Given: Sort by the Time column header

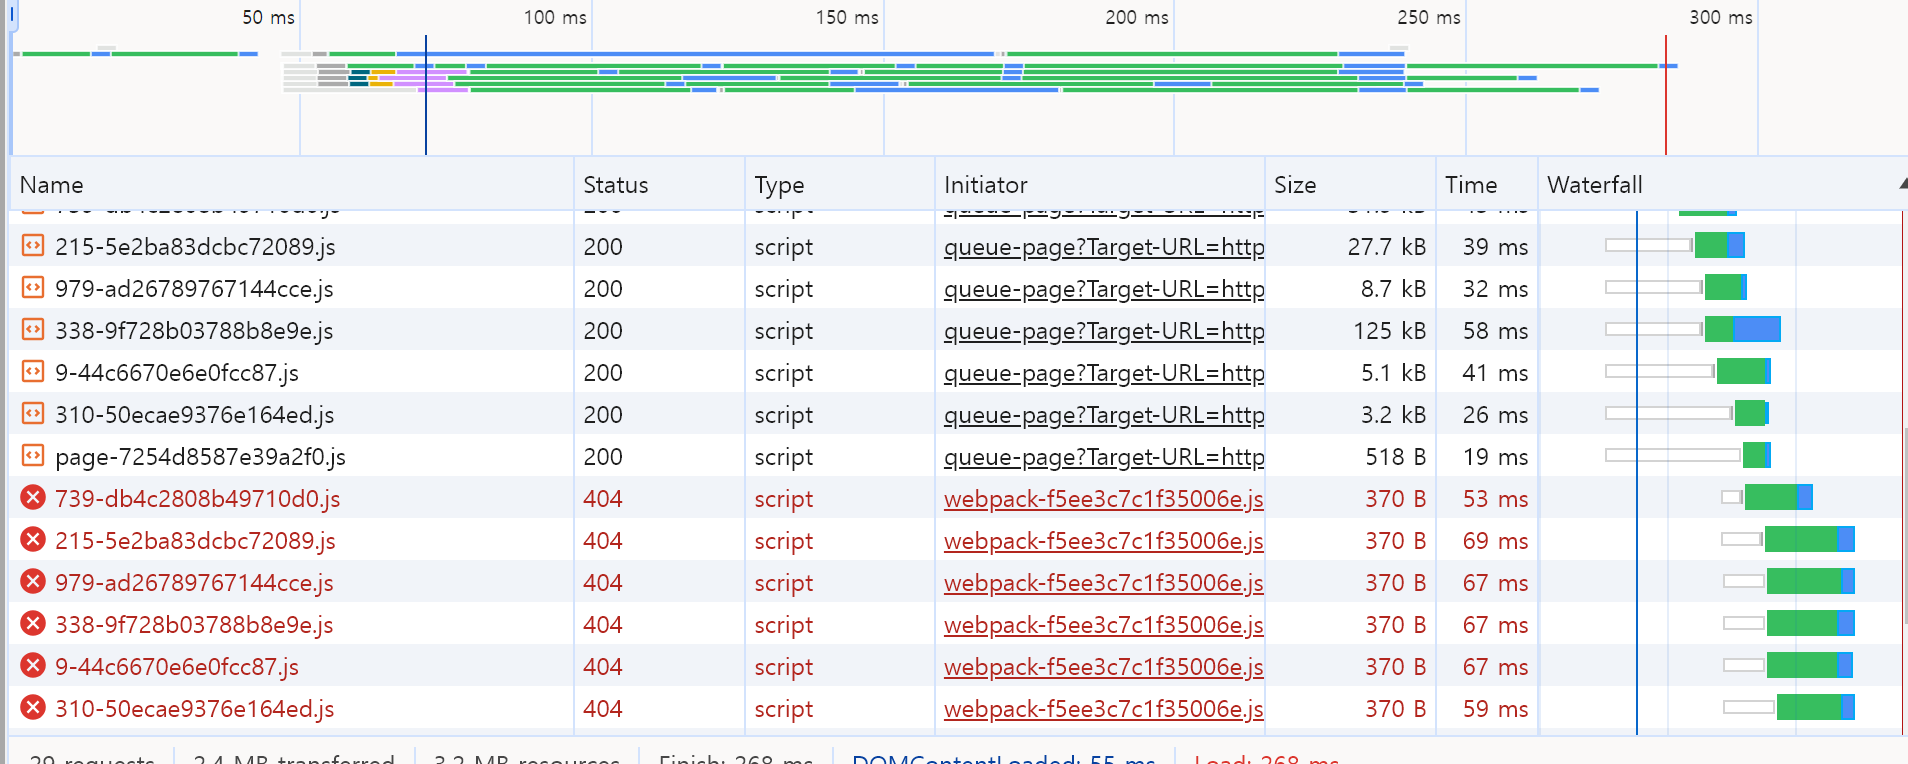Looking at the screenshot, I should (x=1470, y=185).
